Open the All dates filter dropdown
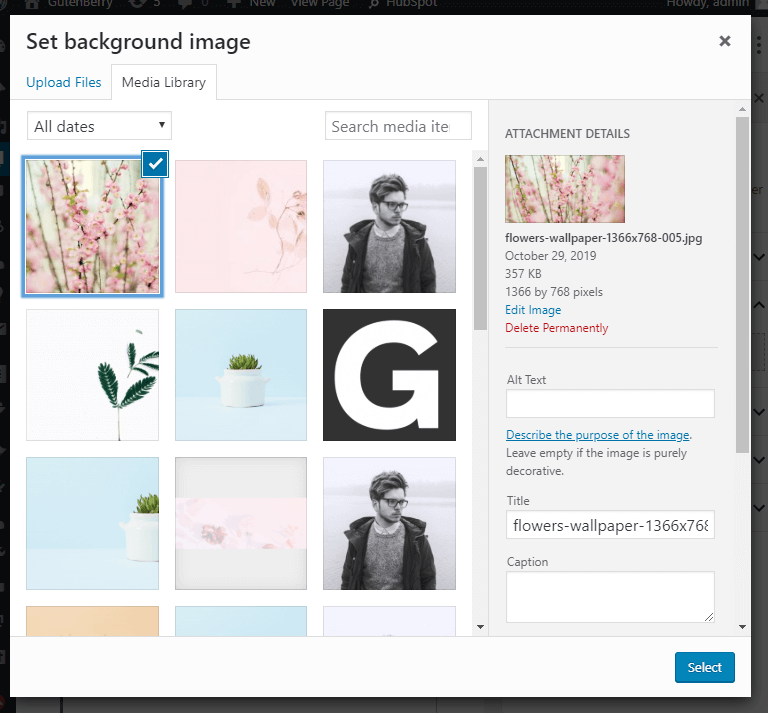 99,126
